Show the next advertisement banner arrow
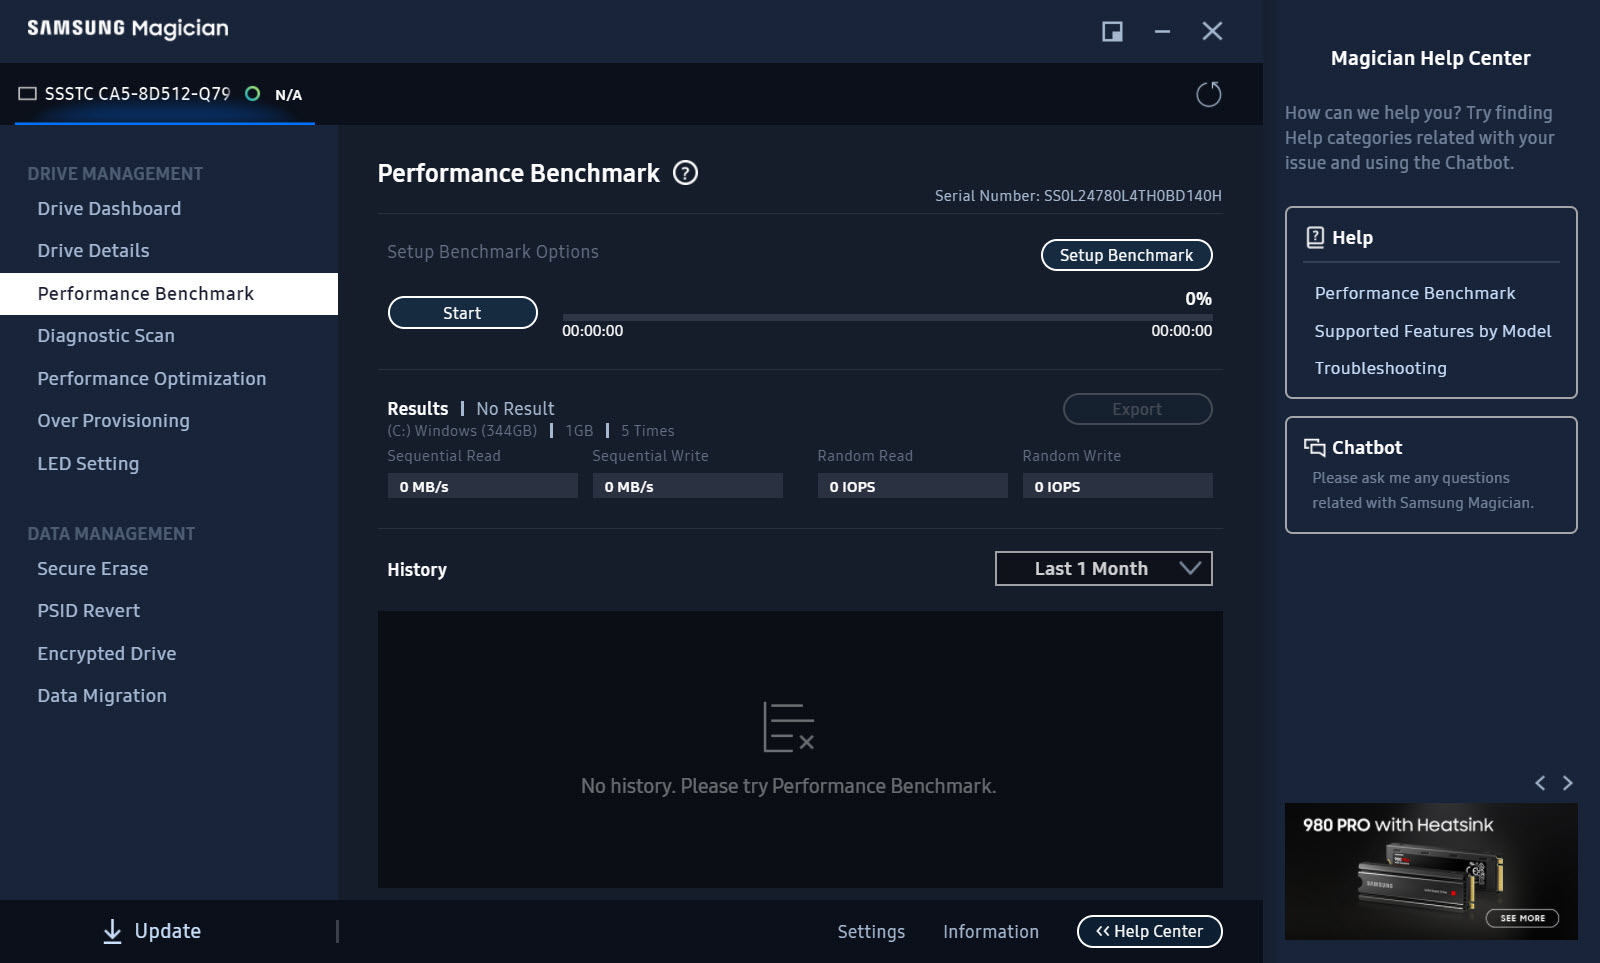This screenshot has width=1600, height=963. pyautogui.click(x=1567, y=783)
